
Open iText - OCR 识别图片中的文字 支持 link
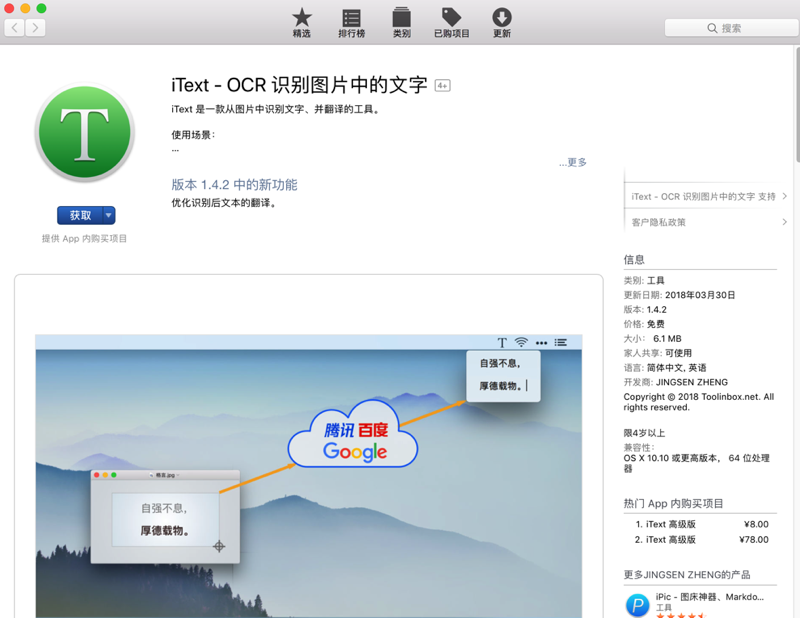(x=703, y=196)
